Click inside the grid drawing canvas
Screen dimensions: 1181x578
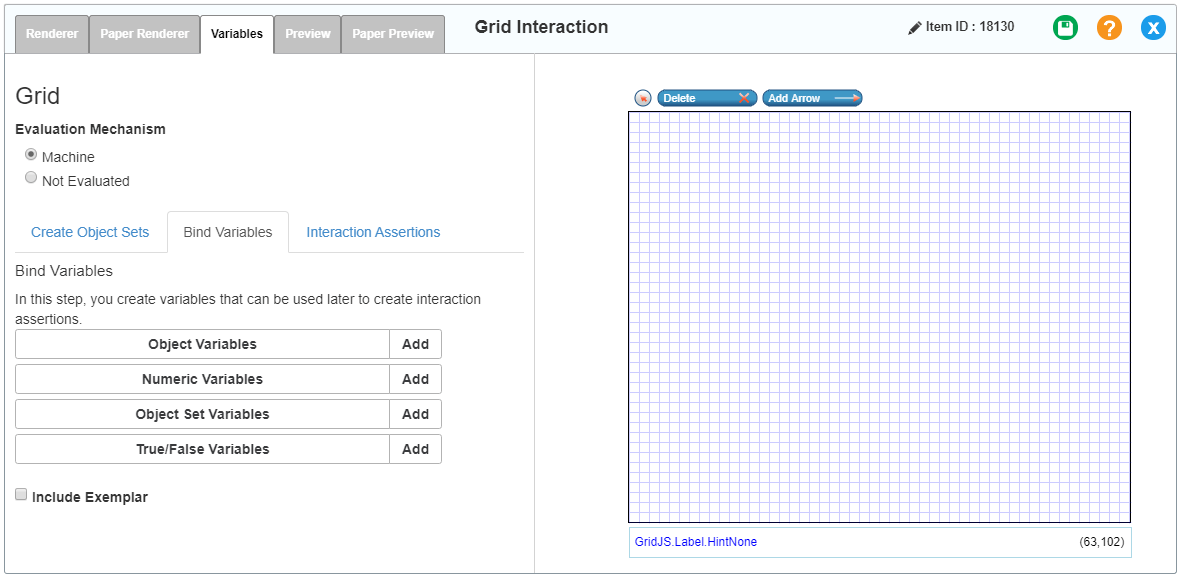(880, 317)
